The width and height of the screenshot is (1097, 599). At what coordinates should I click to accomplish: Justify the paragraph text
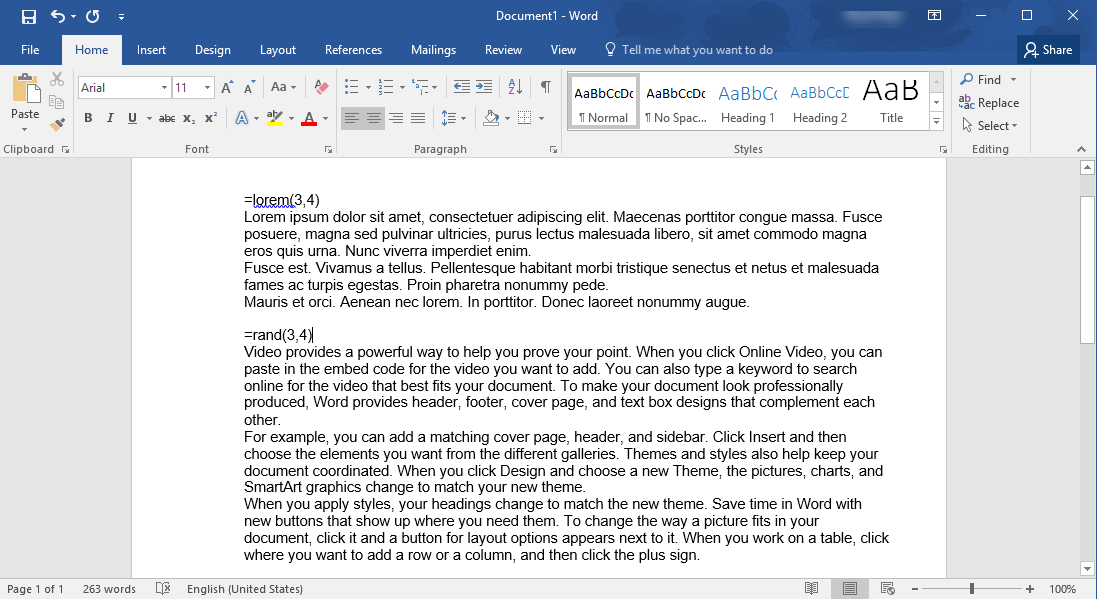[x=418, y=118]
